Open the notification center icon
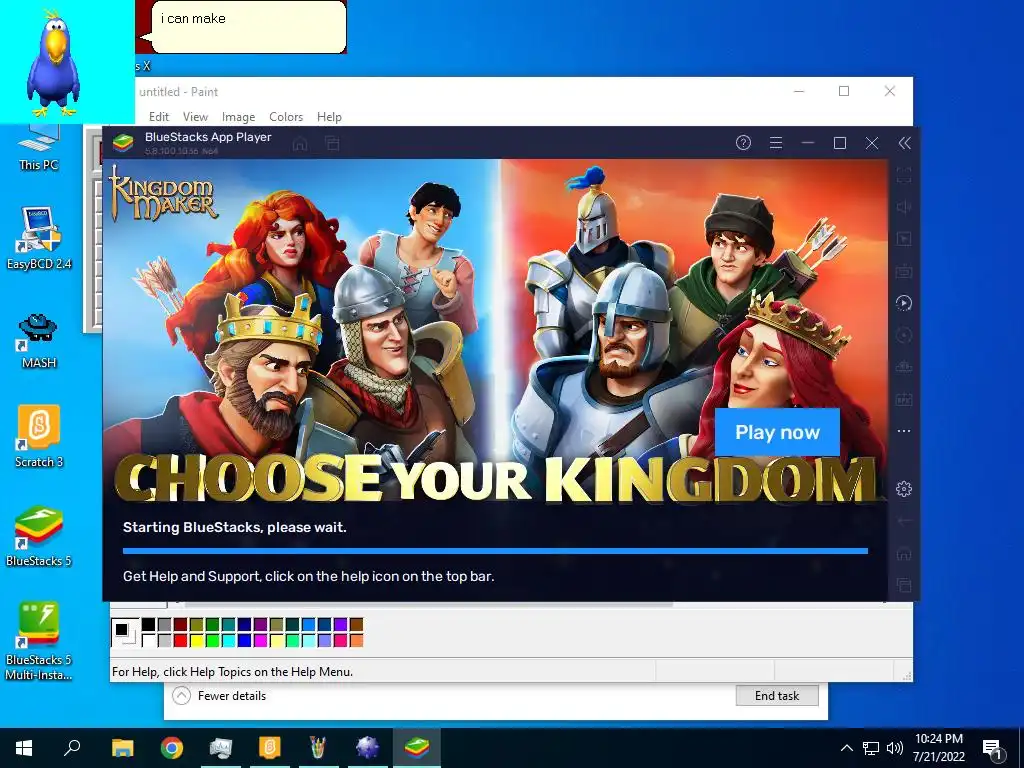1024x768 pixels. coord(992,748)
